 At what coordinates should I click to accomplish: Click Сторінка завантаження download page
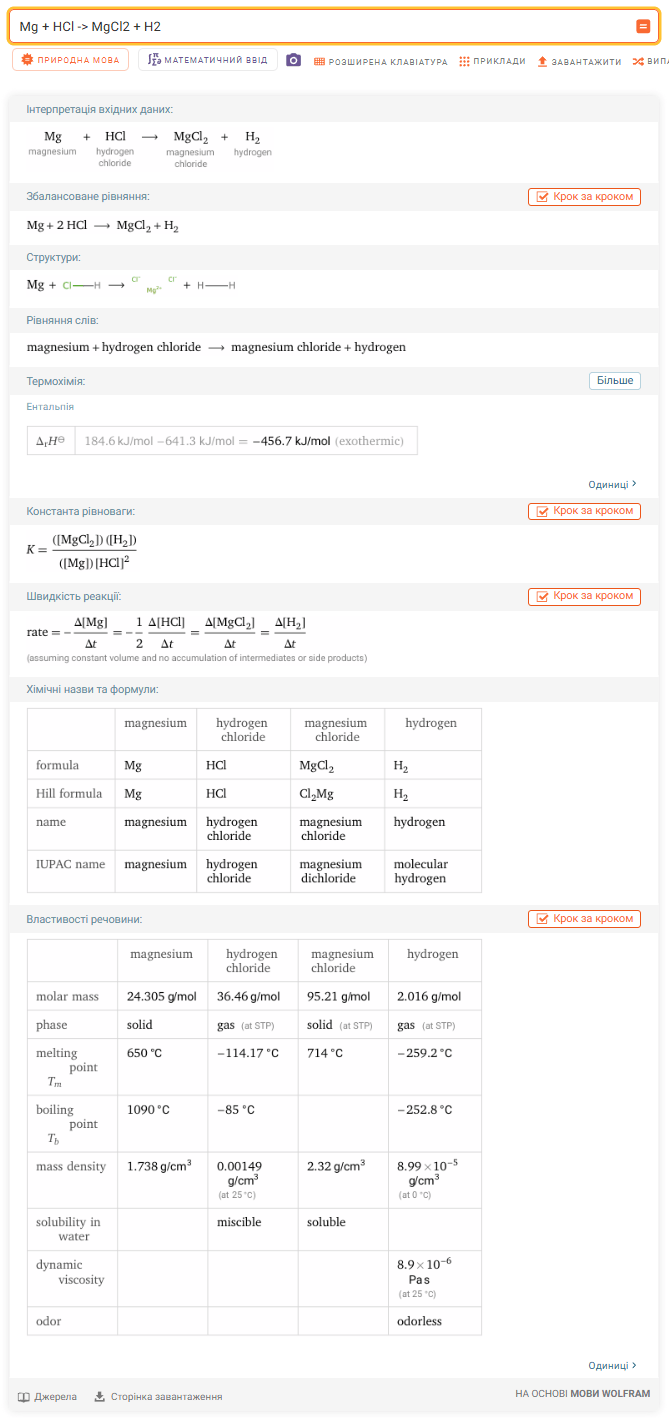point(158,1397)
